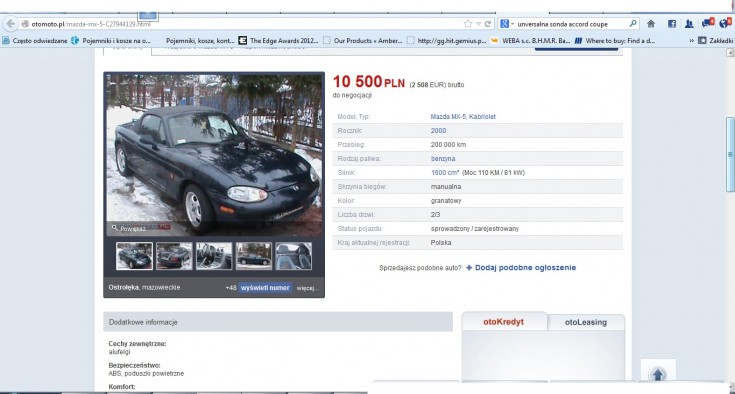Image resolution: width=735 pixels, height=394 pixels.
Task: Reload the page with refresh icon
Action: (488, 24)
